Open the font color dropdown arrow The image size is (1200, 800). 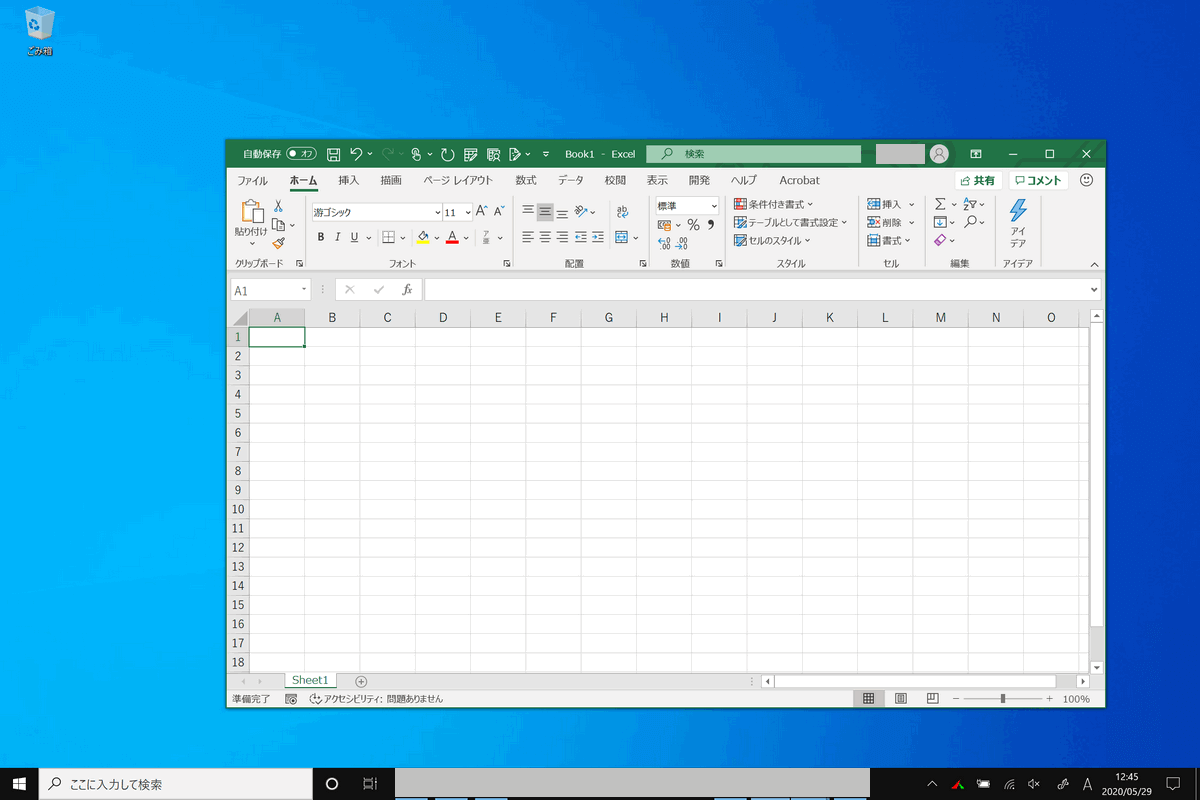[466, 238]
